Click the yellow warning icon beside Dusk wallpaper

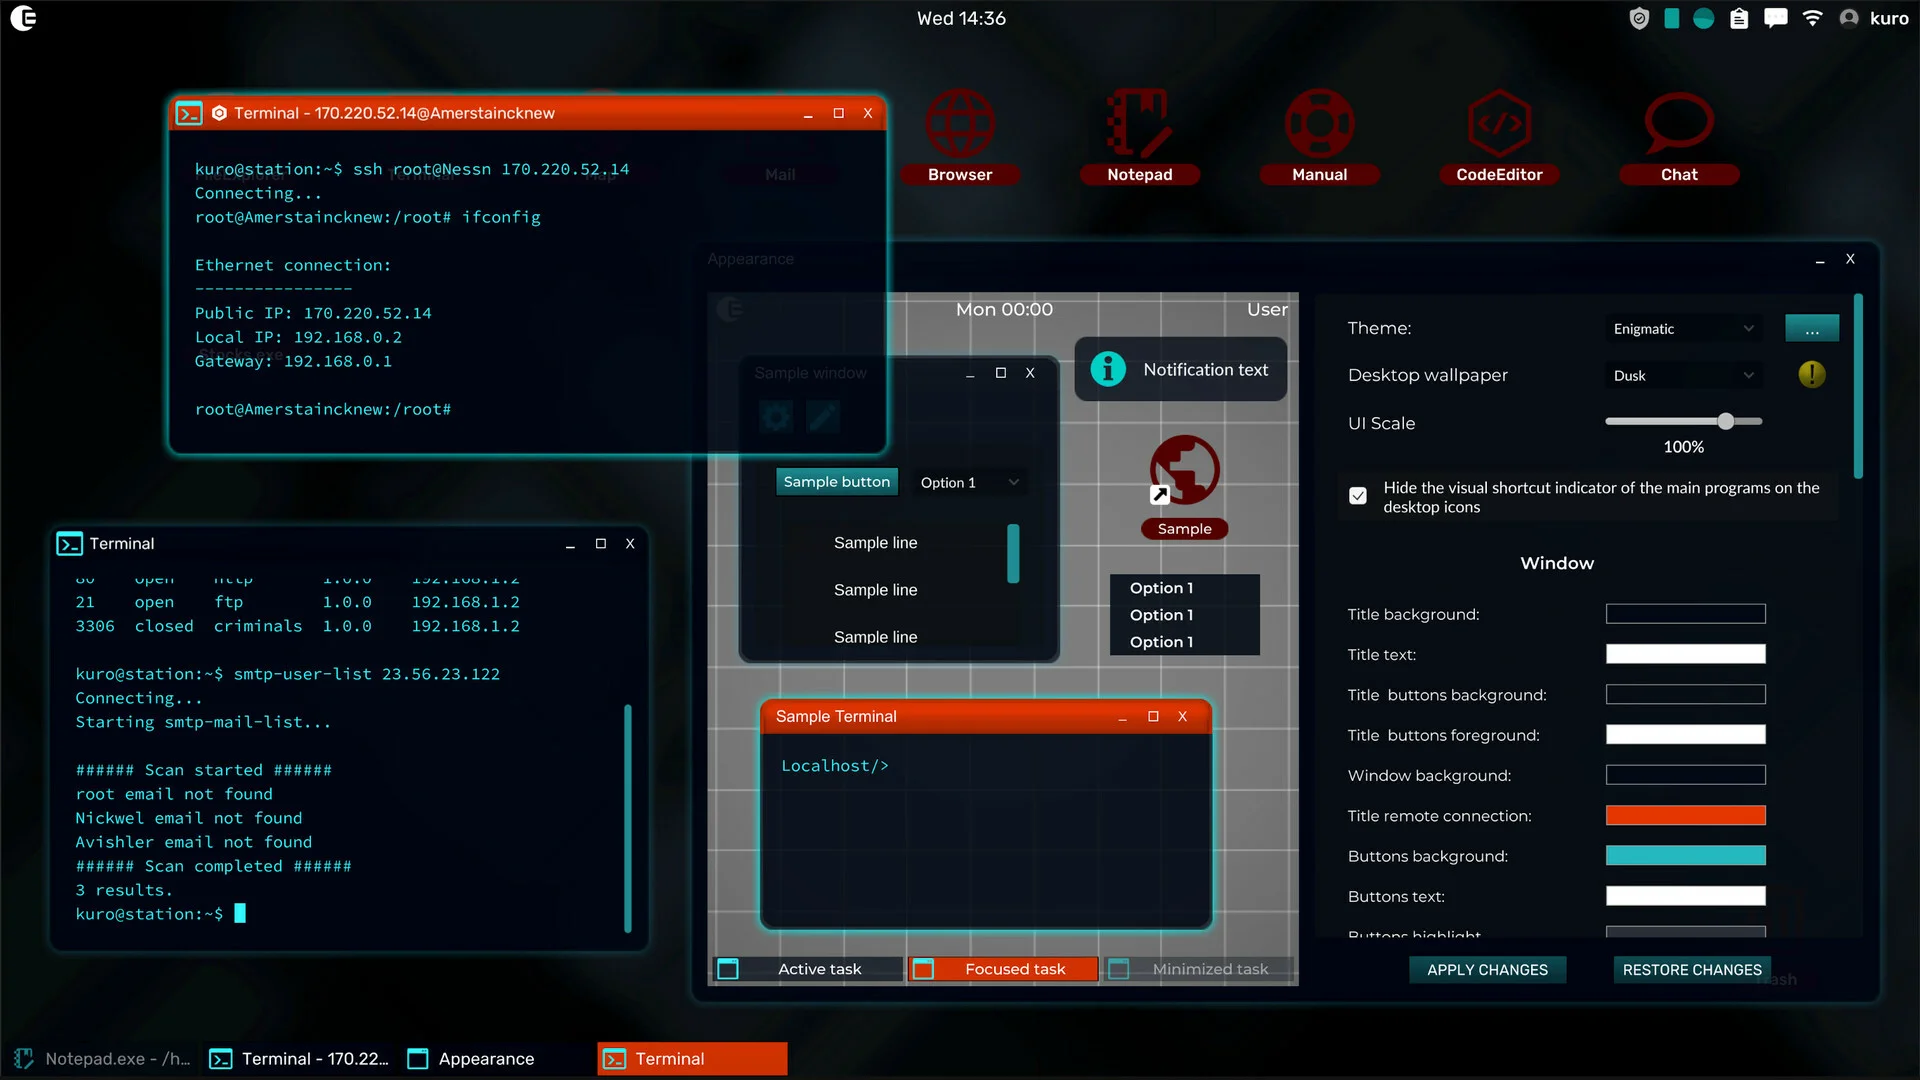pyautogui.click(x=1812, y=375)
